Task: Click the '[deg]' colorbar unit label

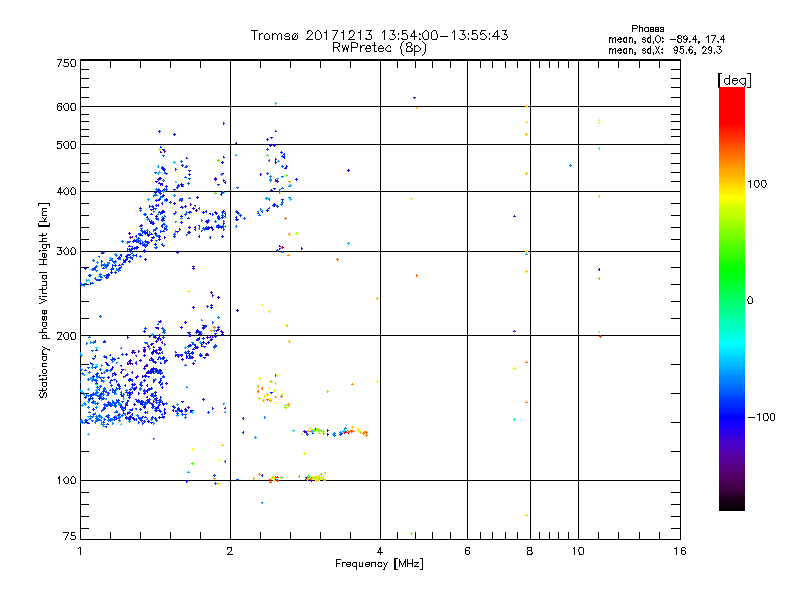Action: (x=734, y=80)
